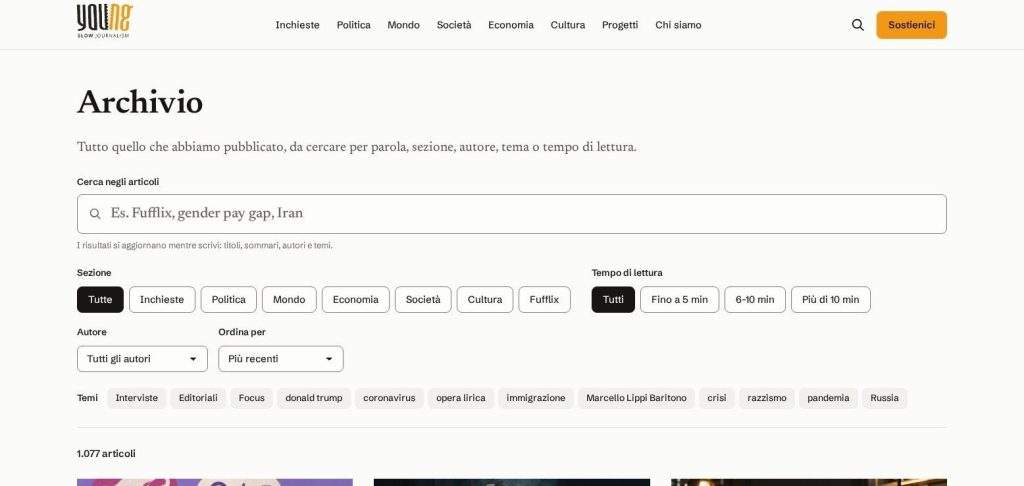Viewport: 1024px width, 486px height.
Task: Open Società in the top navigation
Action: [x=454, y=25]
